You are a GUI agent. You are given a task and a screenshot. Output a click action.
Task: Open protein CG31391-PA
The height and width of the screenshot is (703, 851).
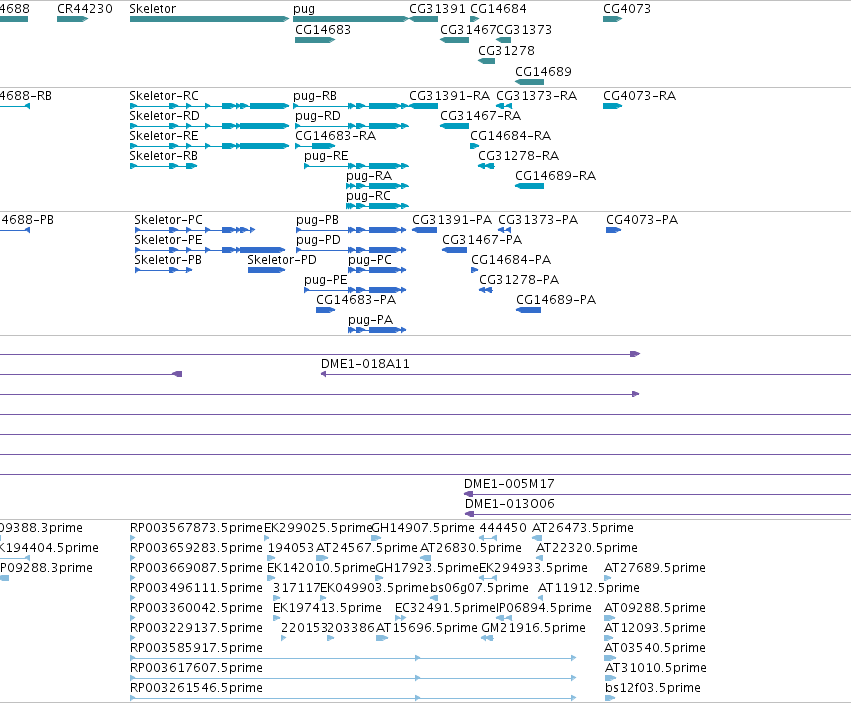(x=424, y=230)
